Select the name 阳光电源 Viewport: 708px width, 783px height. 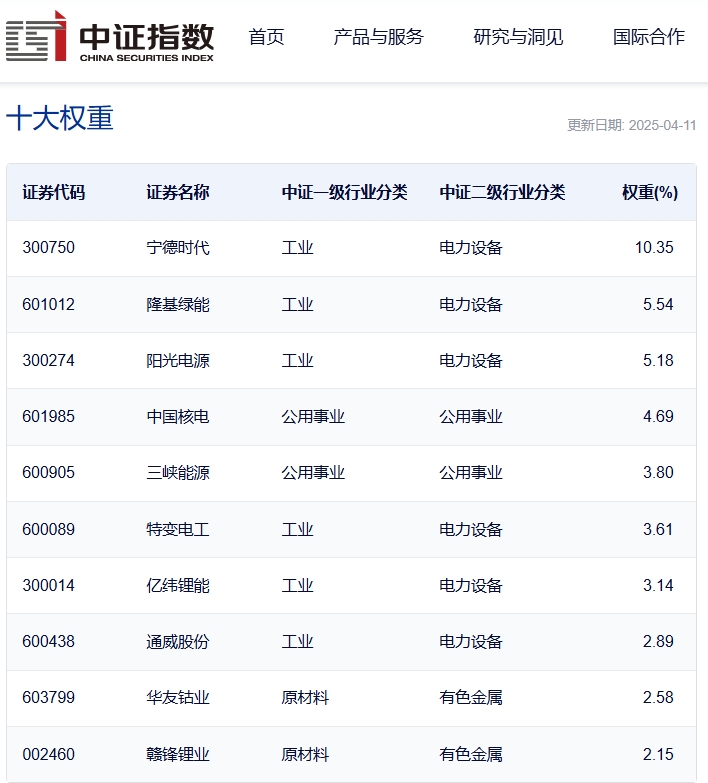point(178,361)
